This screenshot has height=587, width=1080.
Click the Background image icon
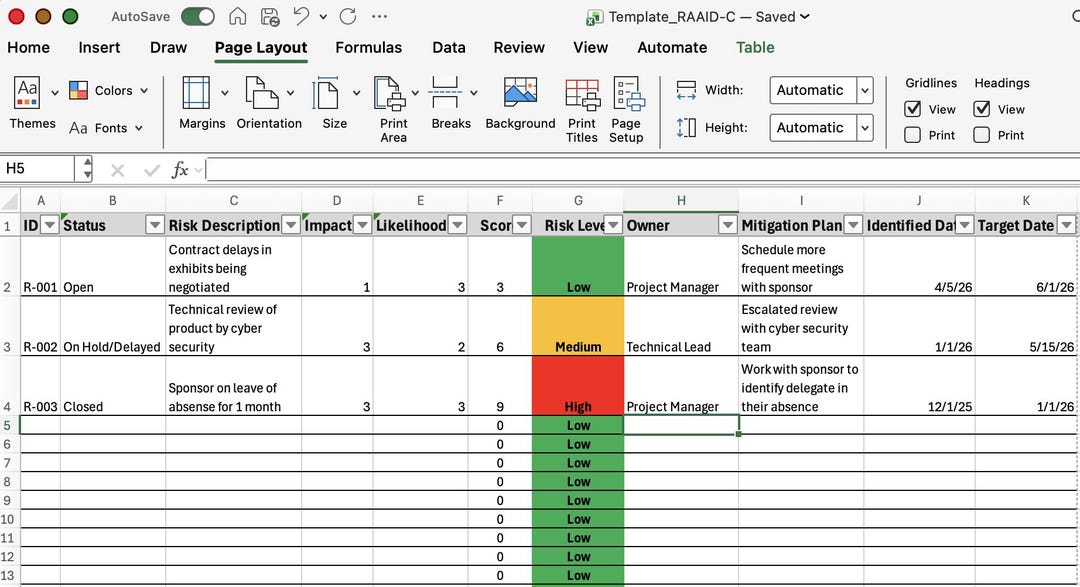tap(520, 92)
